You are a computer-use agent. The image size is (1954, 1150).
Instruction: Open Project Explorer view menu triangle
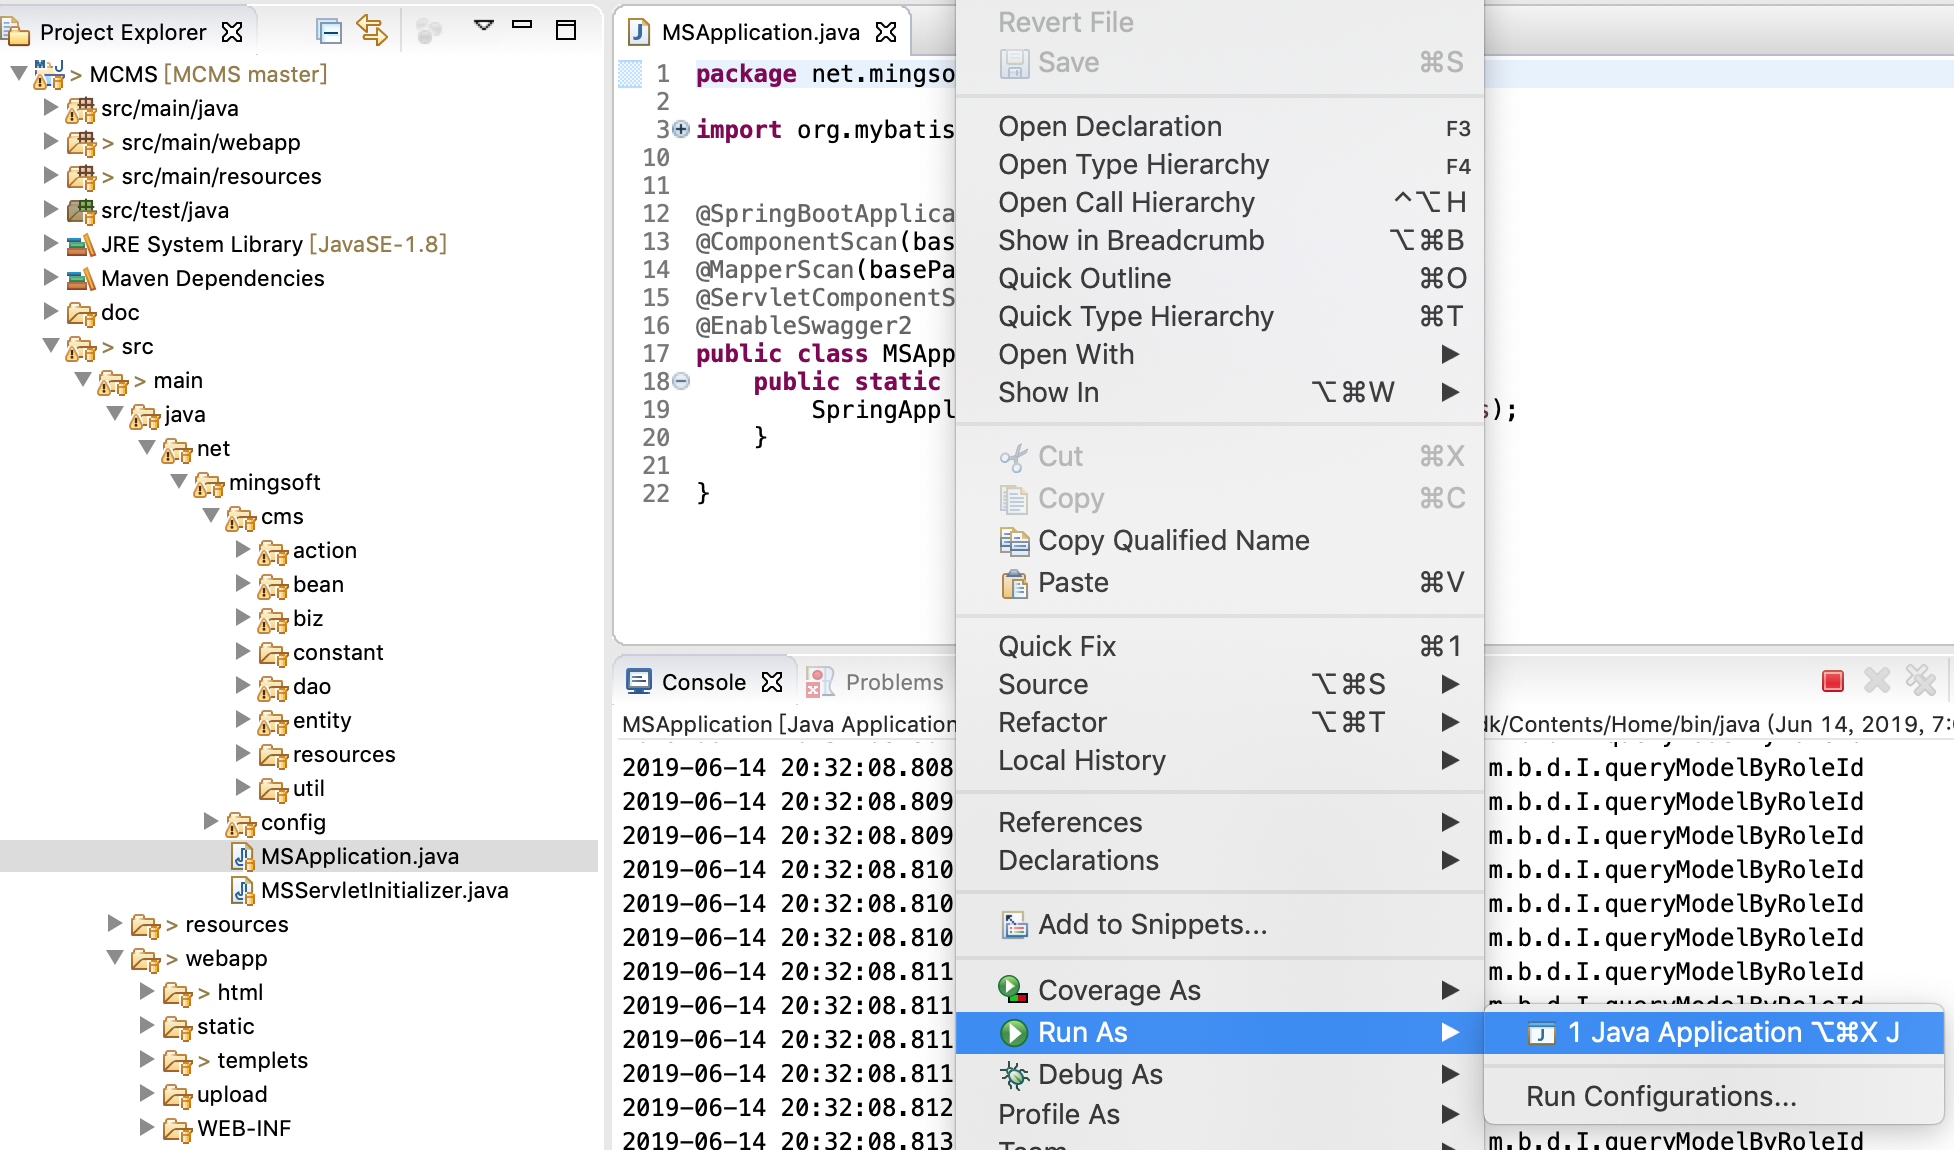pos(484,25)
